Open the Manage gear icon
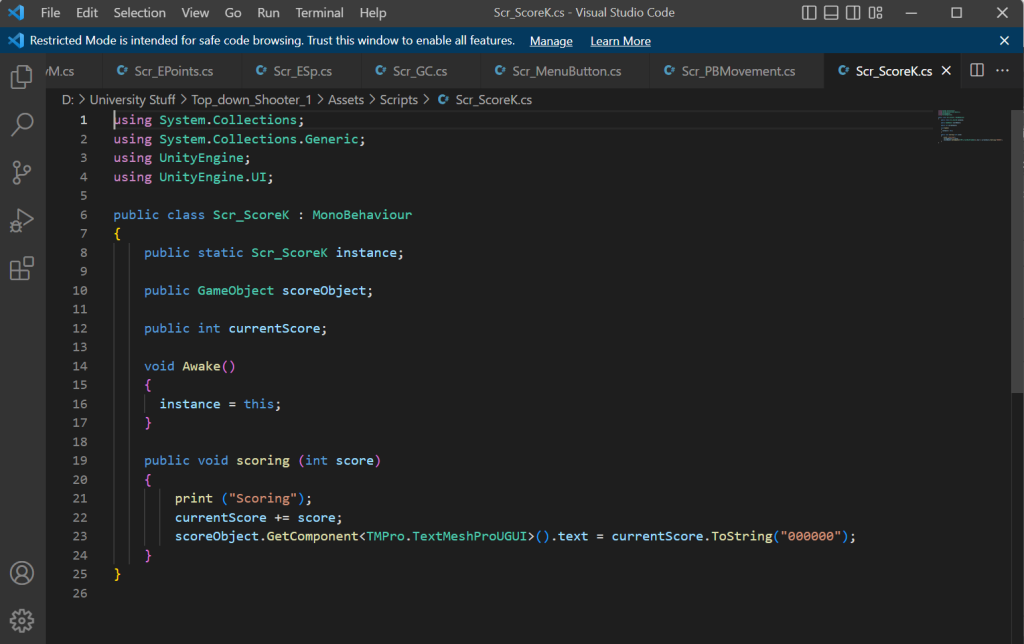Viewport: 1024px width, 644px height. [x=21, y=621]
